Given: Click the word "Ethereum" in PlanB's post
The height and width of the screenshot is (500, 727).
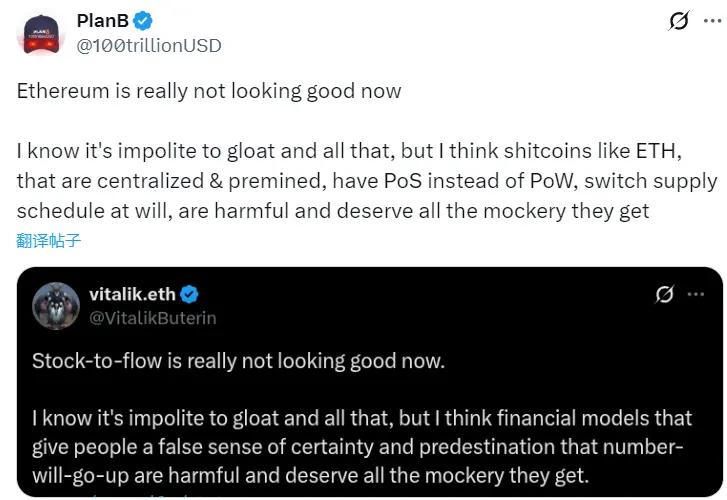Looking at the screenshot, I should click(60, 91).
